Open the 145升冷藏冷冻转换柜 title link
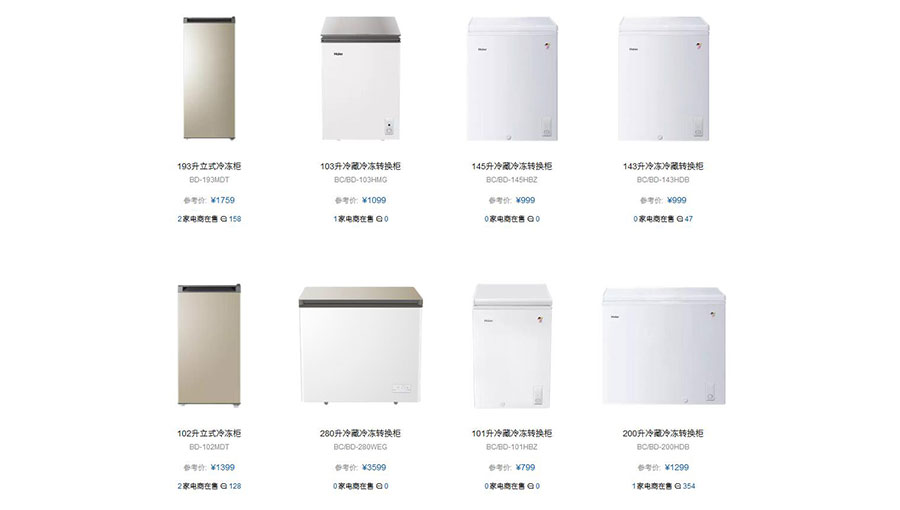 click(x=511, y=166)
